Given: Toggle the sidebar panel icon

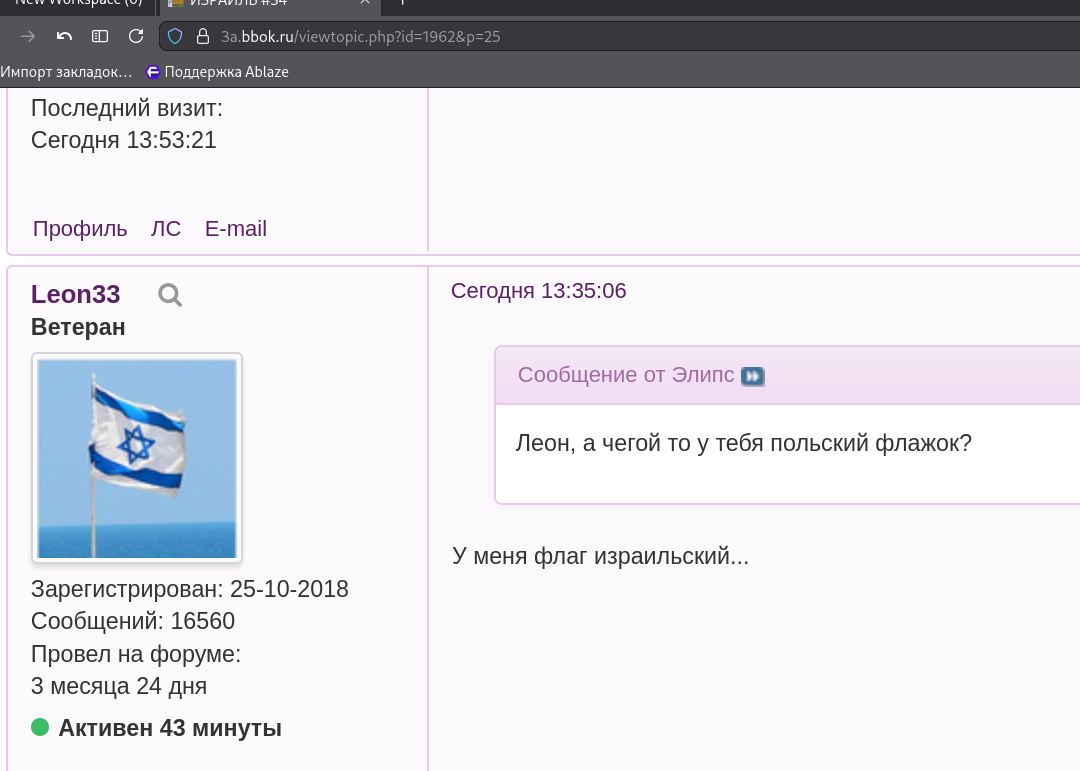Looking at the screenshot, I should click(100, 36).
